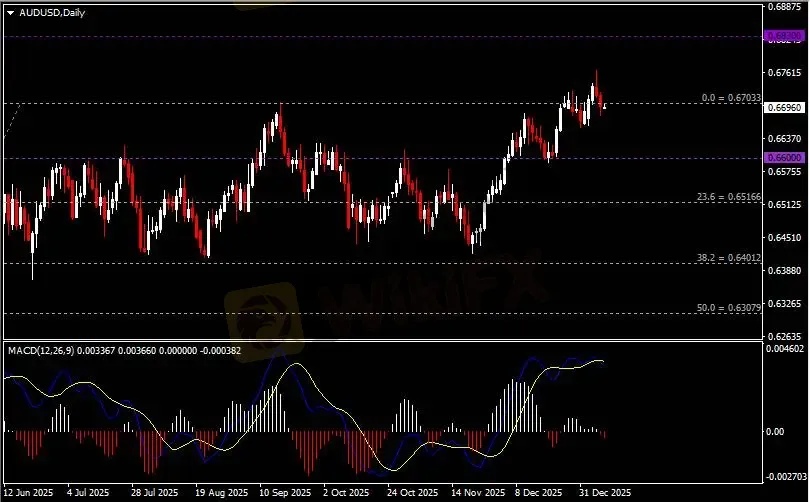
Task: Click the 8 Dec 2025 date marker
Action: tap(539, 493)
